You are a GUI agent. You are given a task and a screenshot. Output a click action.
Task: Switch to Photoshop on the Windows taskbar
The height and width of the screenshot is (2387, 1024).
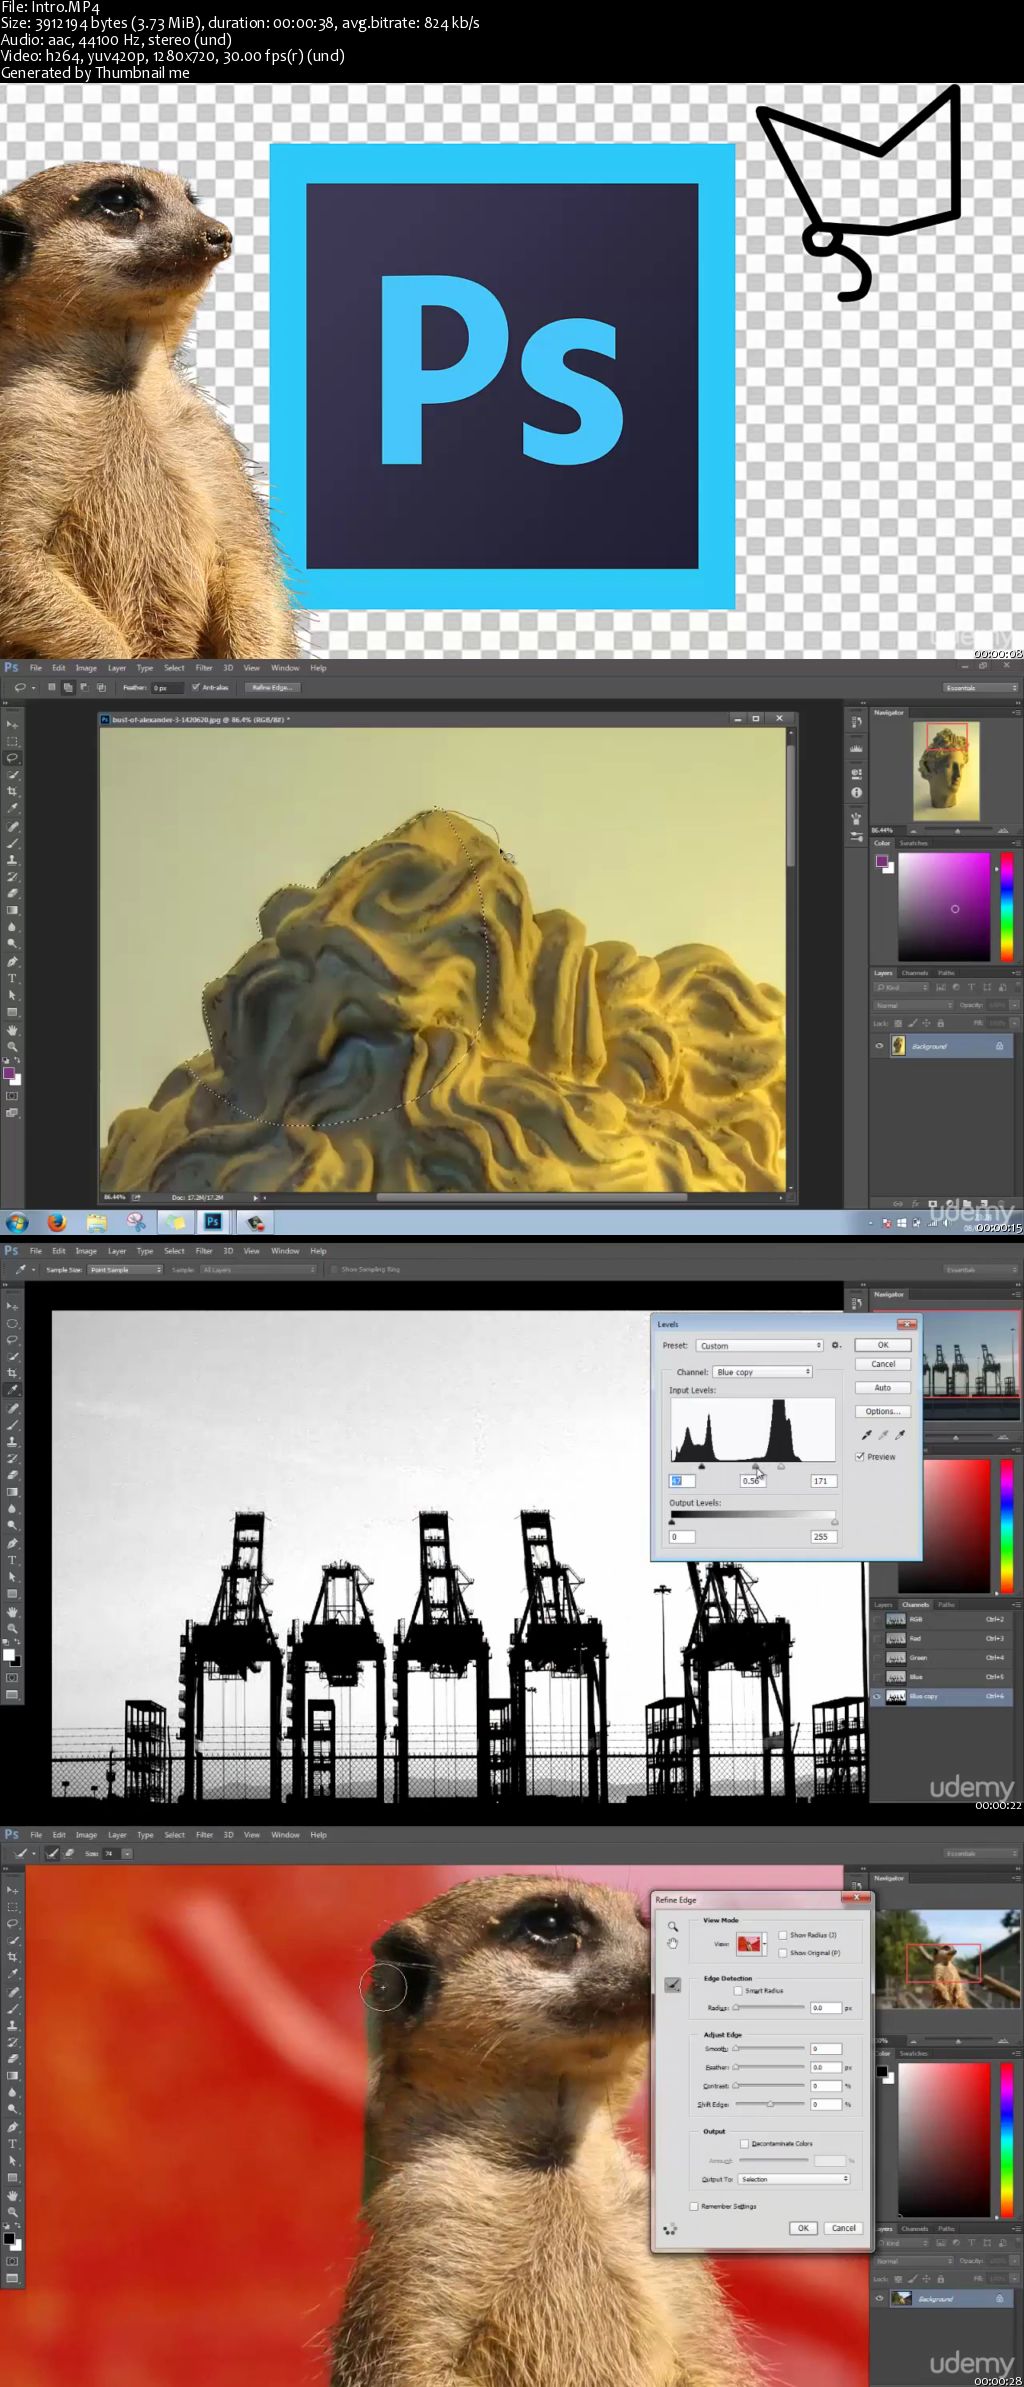pos(213,1222)
